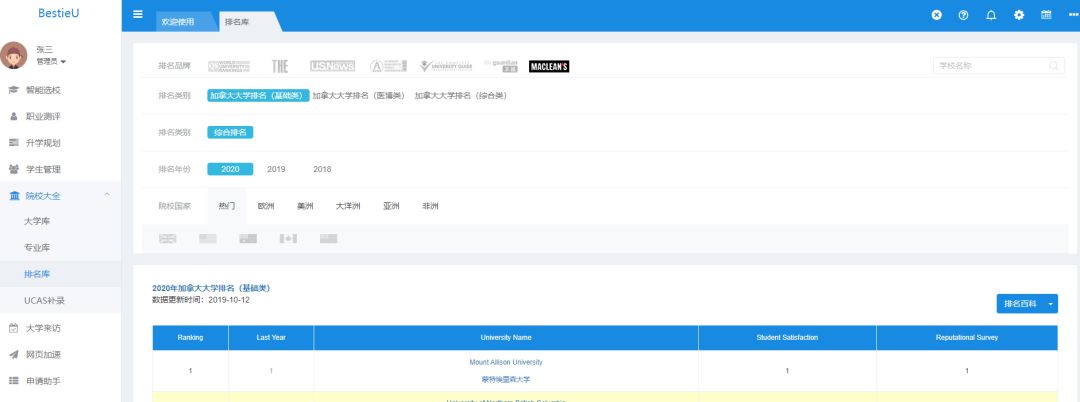Select ranking year 2019

coord(276,169)
